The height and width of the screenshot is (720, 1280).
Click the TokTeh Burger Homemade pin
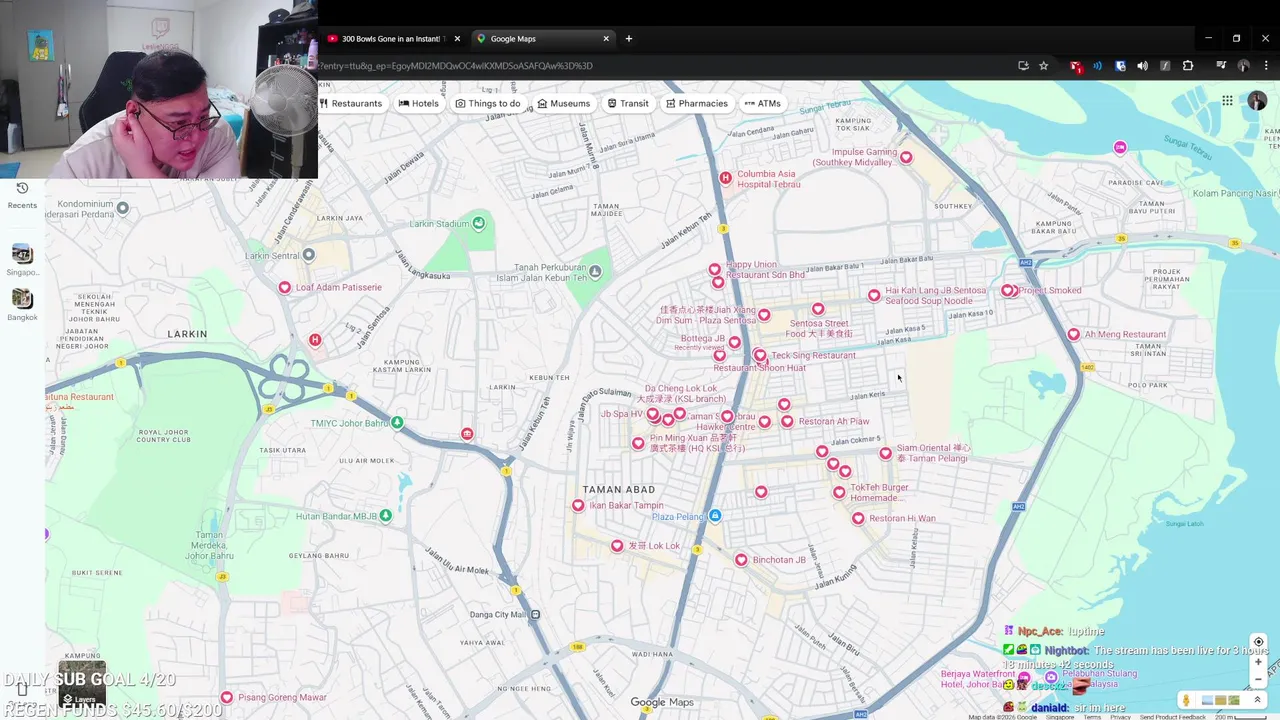click(839, 493)
